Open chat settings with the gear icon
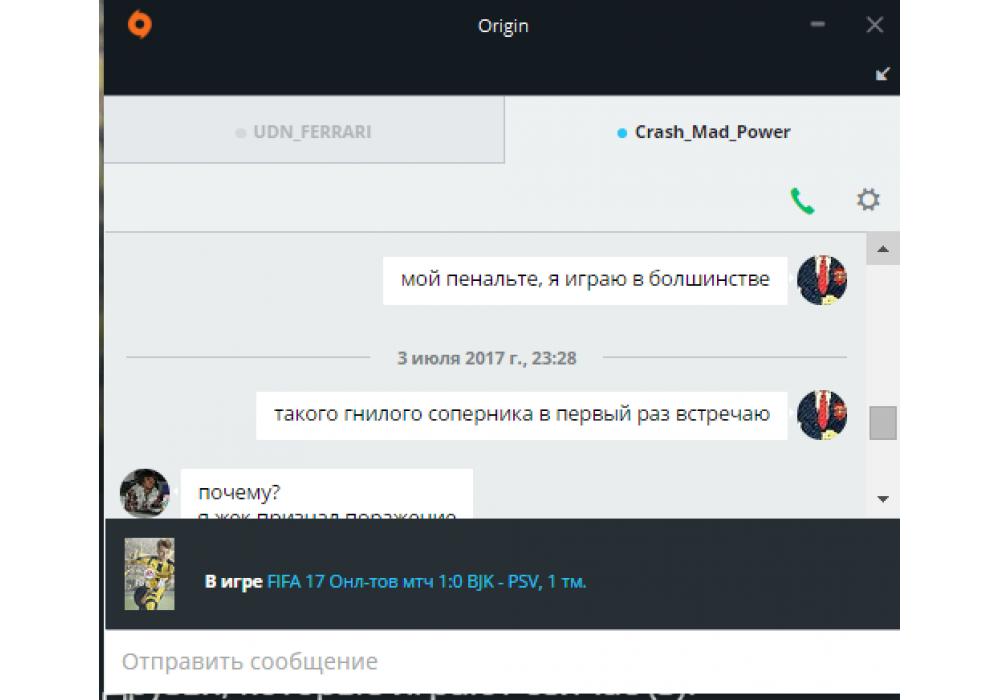The width and height of the screenshot is (1000, 700). pos(867,200)
